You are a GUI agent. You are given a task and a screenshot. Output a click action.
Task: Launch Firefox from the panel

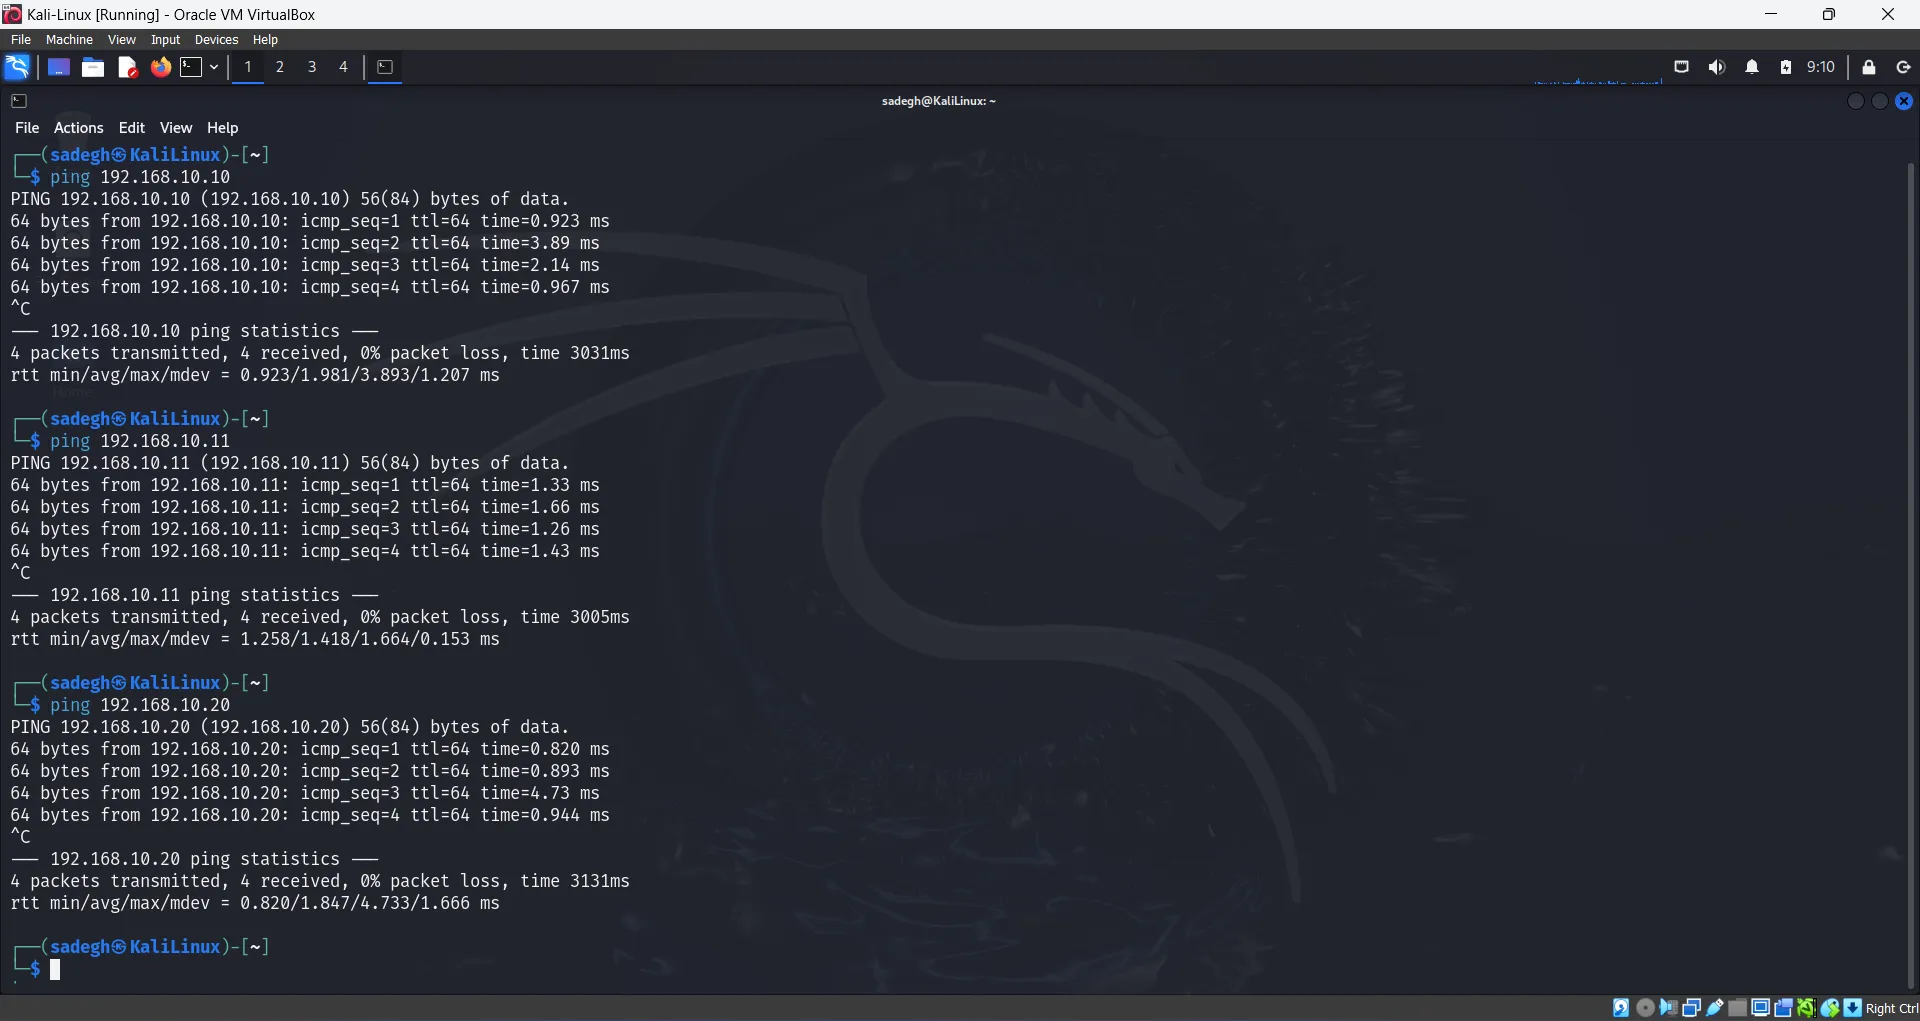tap(160, 67)
